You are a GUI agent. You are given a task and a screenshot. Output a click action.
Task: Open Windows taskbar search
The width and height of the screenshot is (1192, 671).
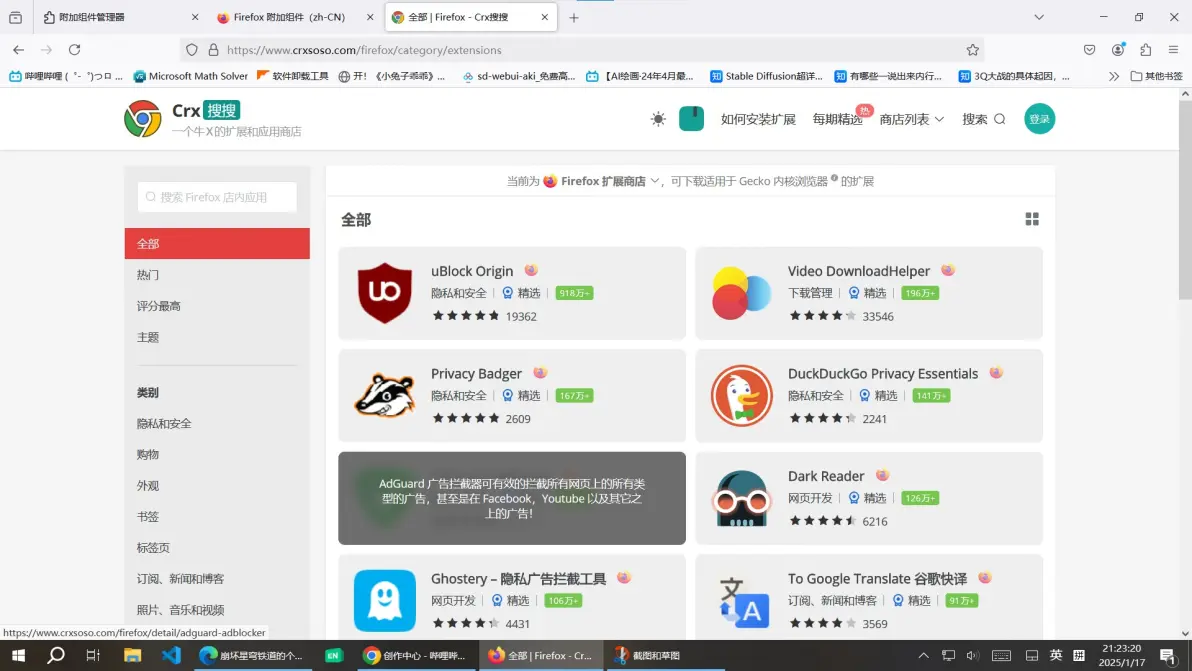[55, 655]
